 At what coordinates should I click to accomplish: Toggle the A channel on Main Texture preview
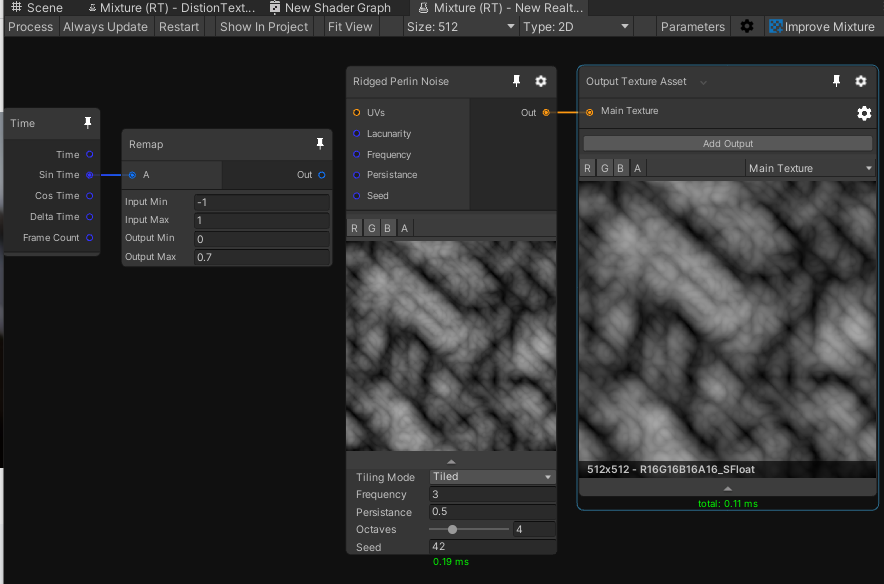coord(637,167)
